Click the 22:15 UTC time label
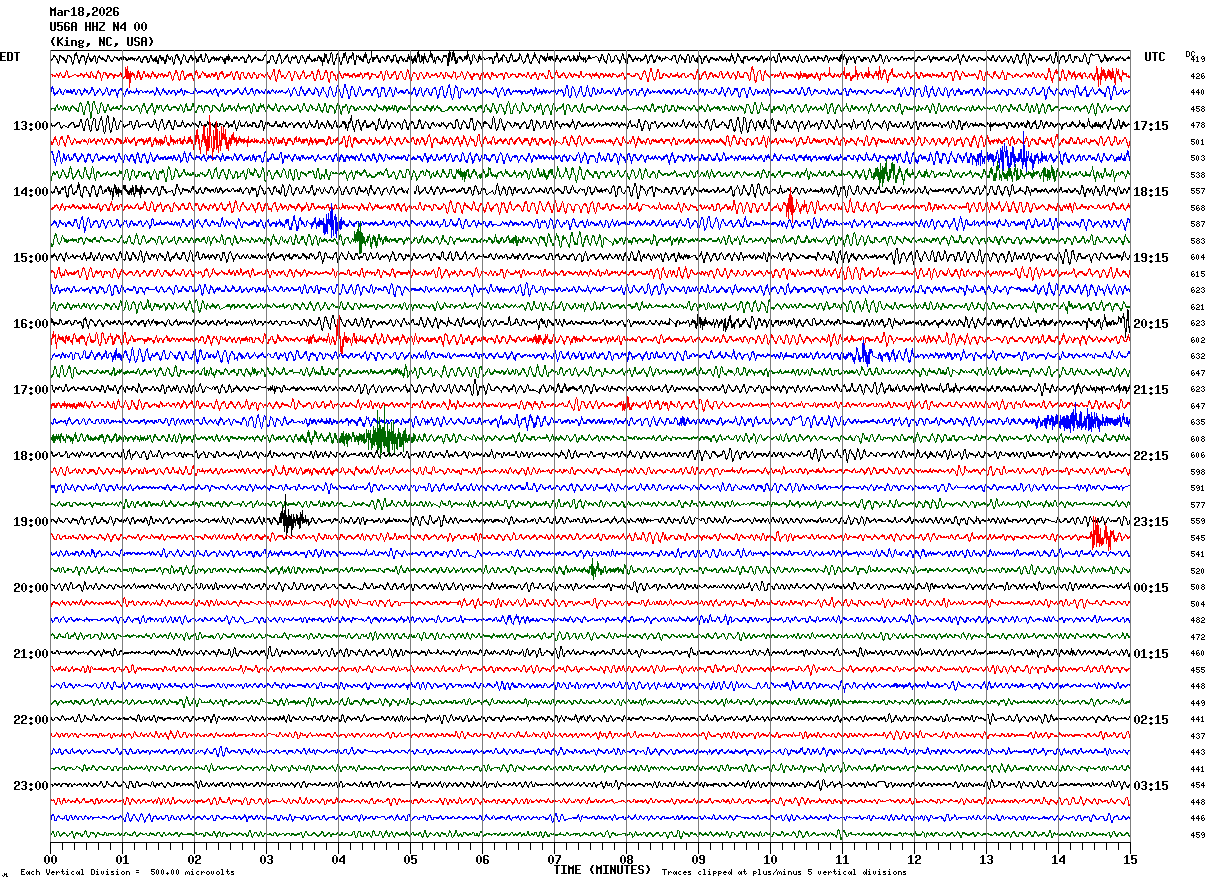 pyautogui.click(x=1150, y=456)
